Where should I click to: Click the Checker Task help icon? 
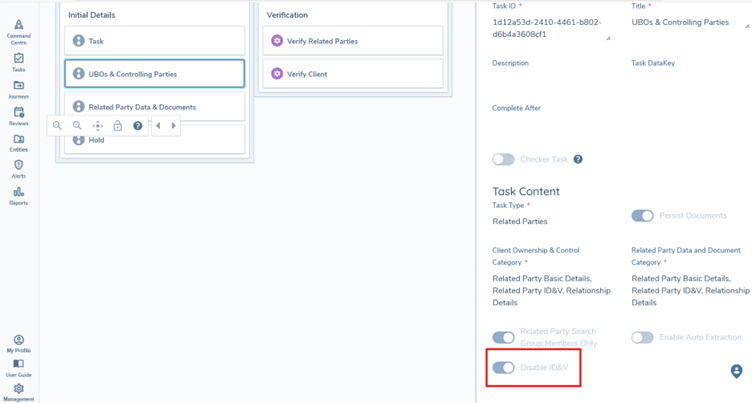(x=578, y=159)
